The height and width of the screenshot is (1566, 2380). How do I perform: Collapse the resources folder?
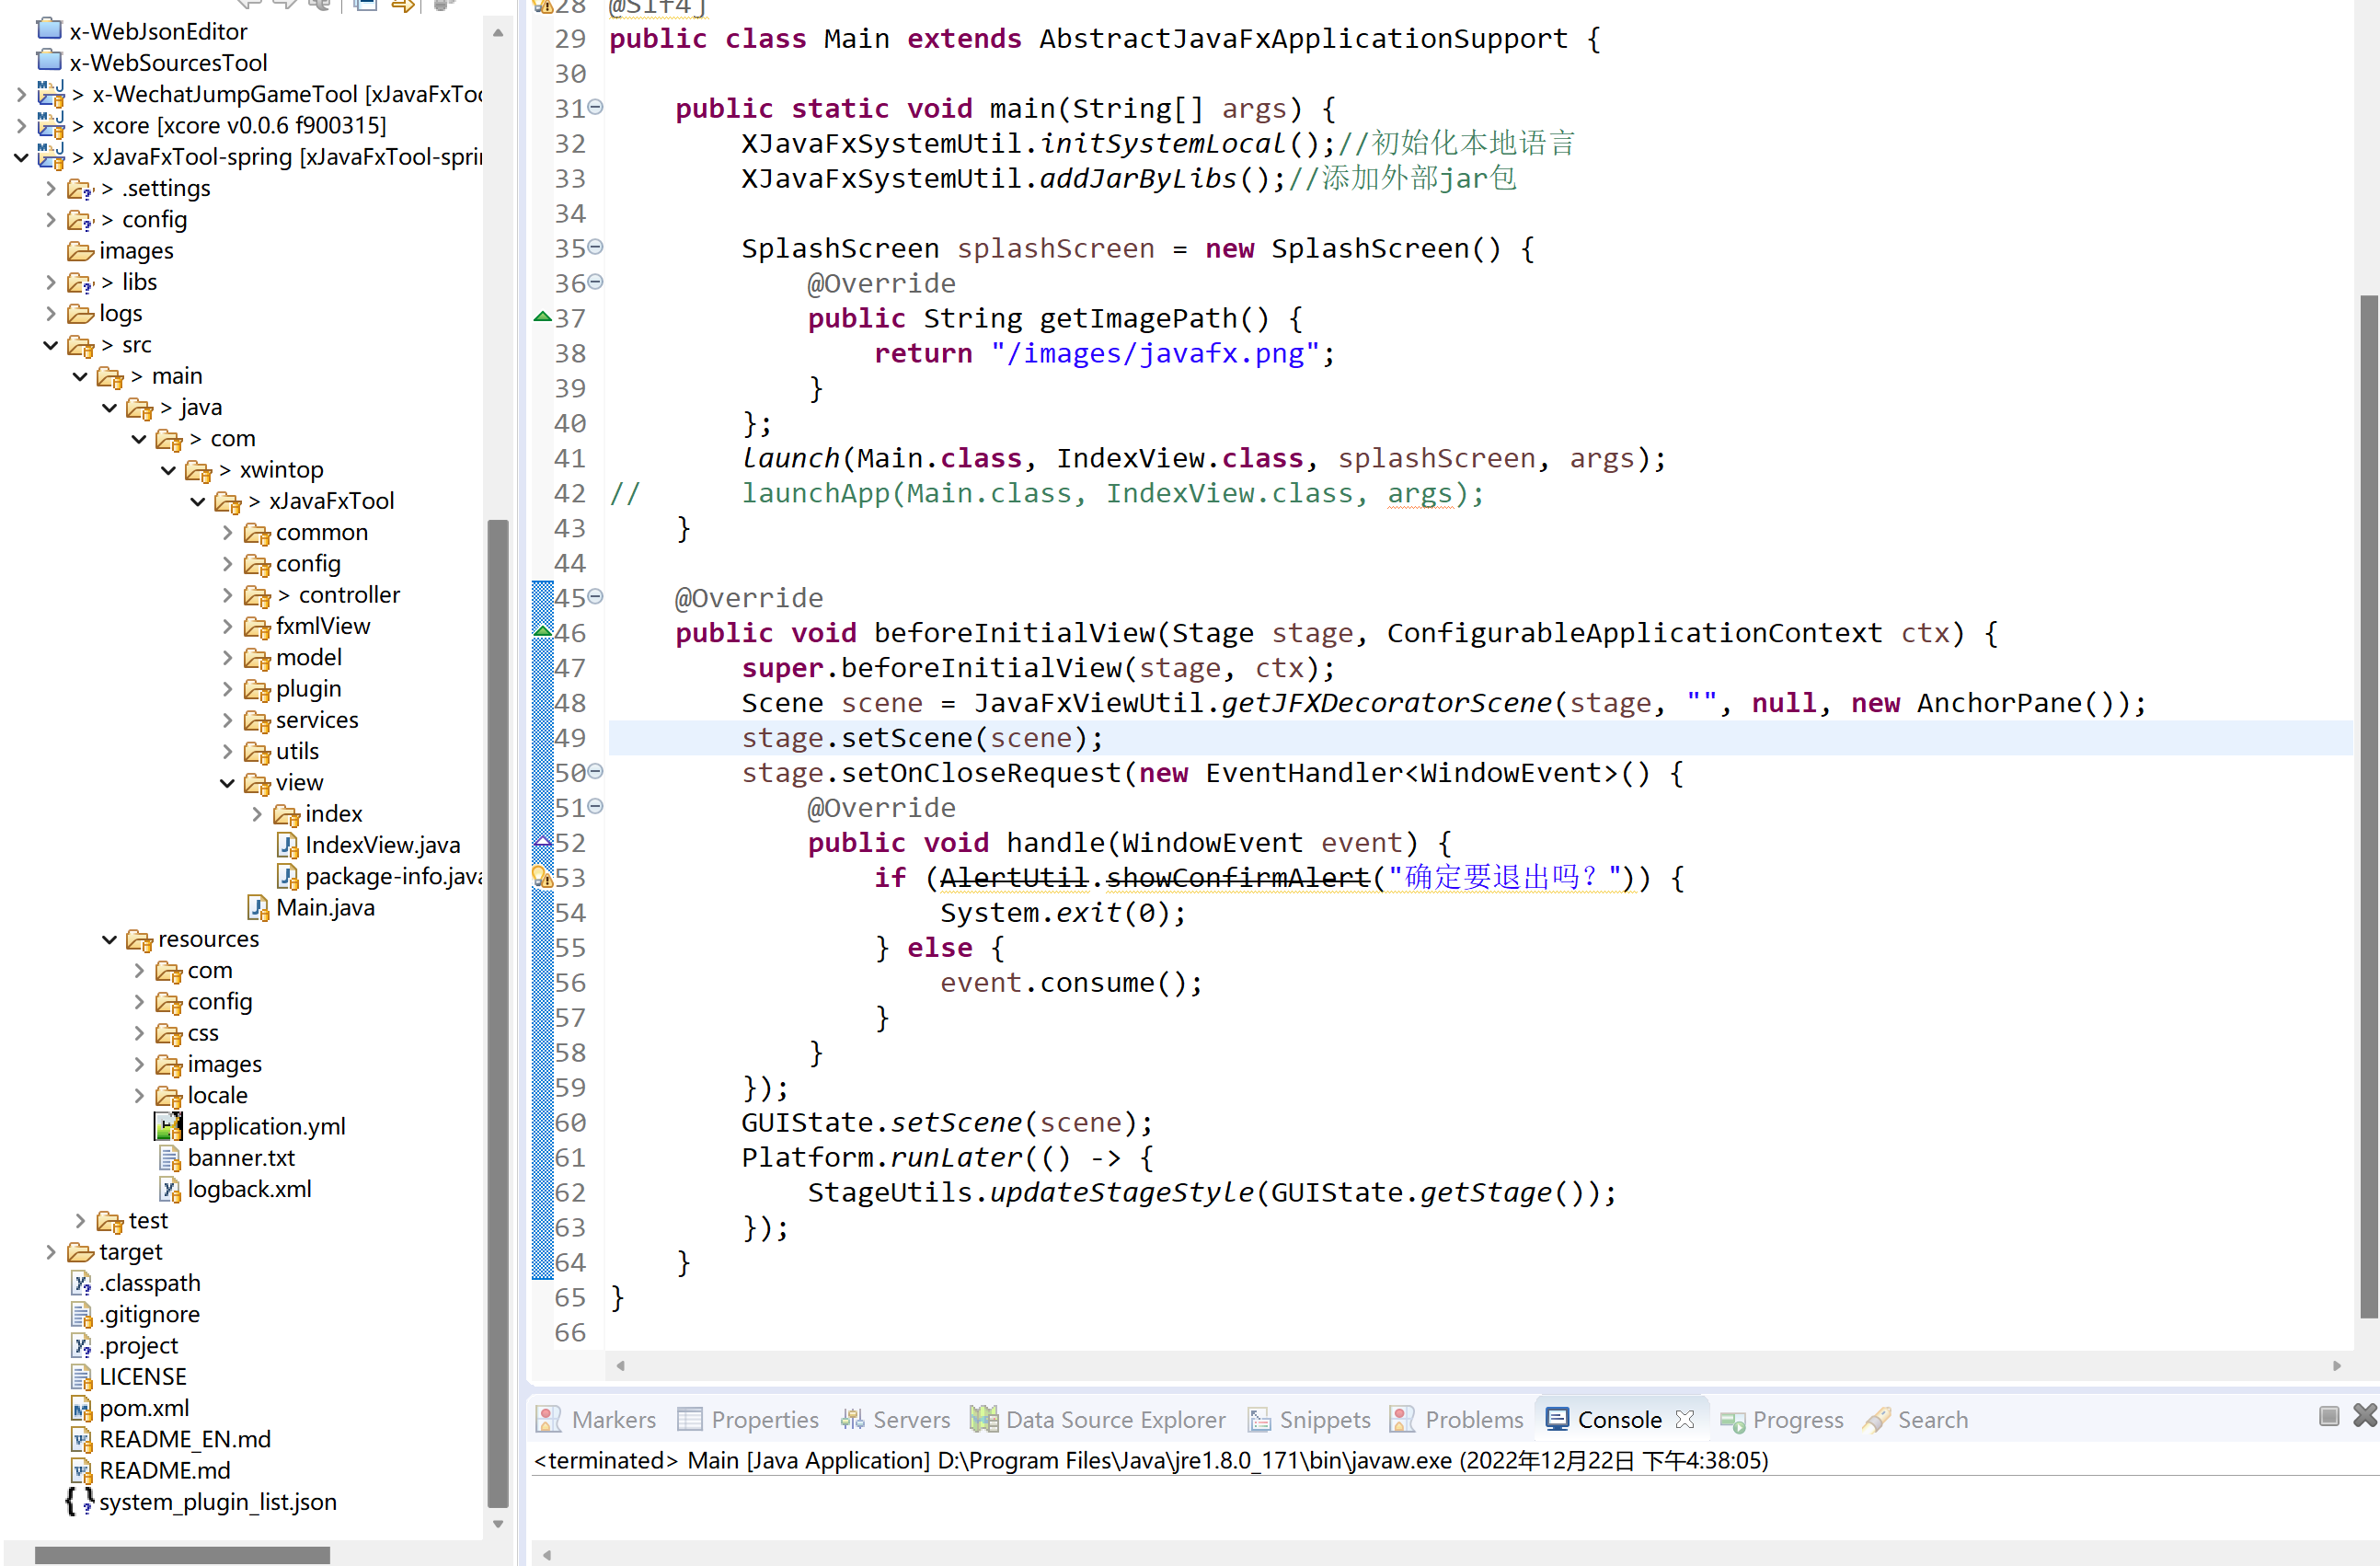pyautogui.click(x=109, y=939)
